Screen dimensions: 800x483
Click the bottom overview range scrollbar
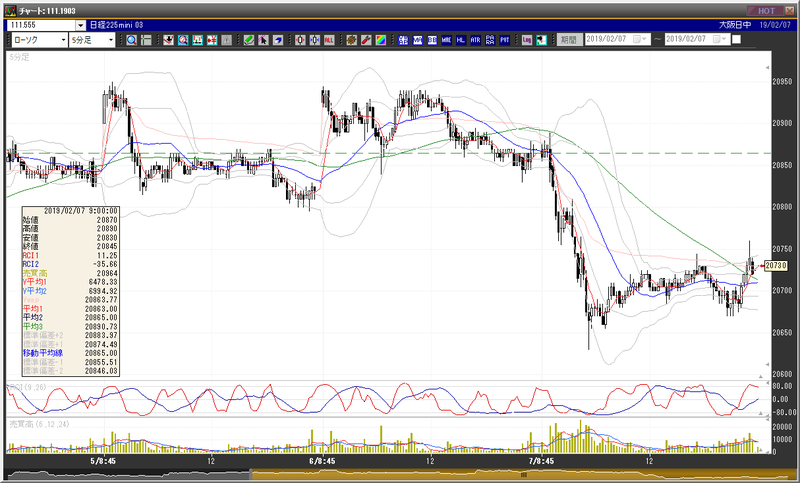click(x=400, y=474)
